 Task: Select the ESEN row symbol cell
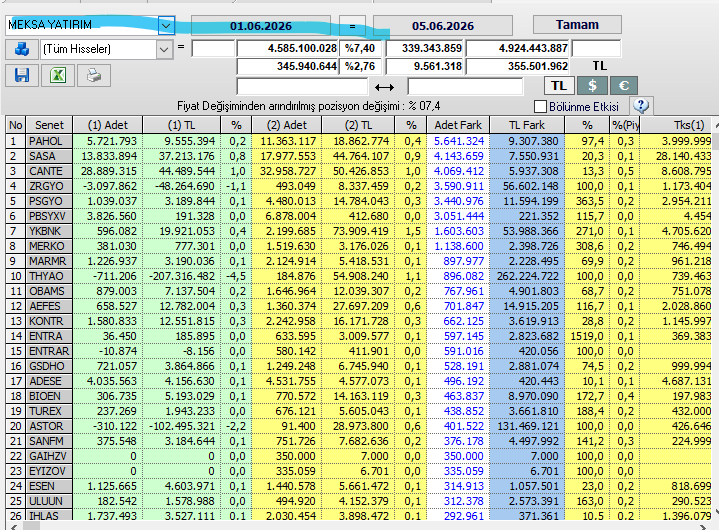point(49,486)
